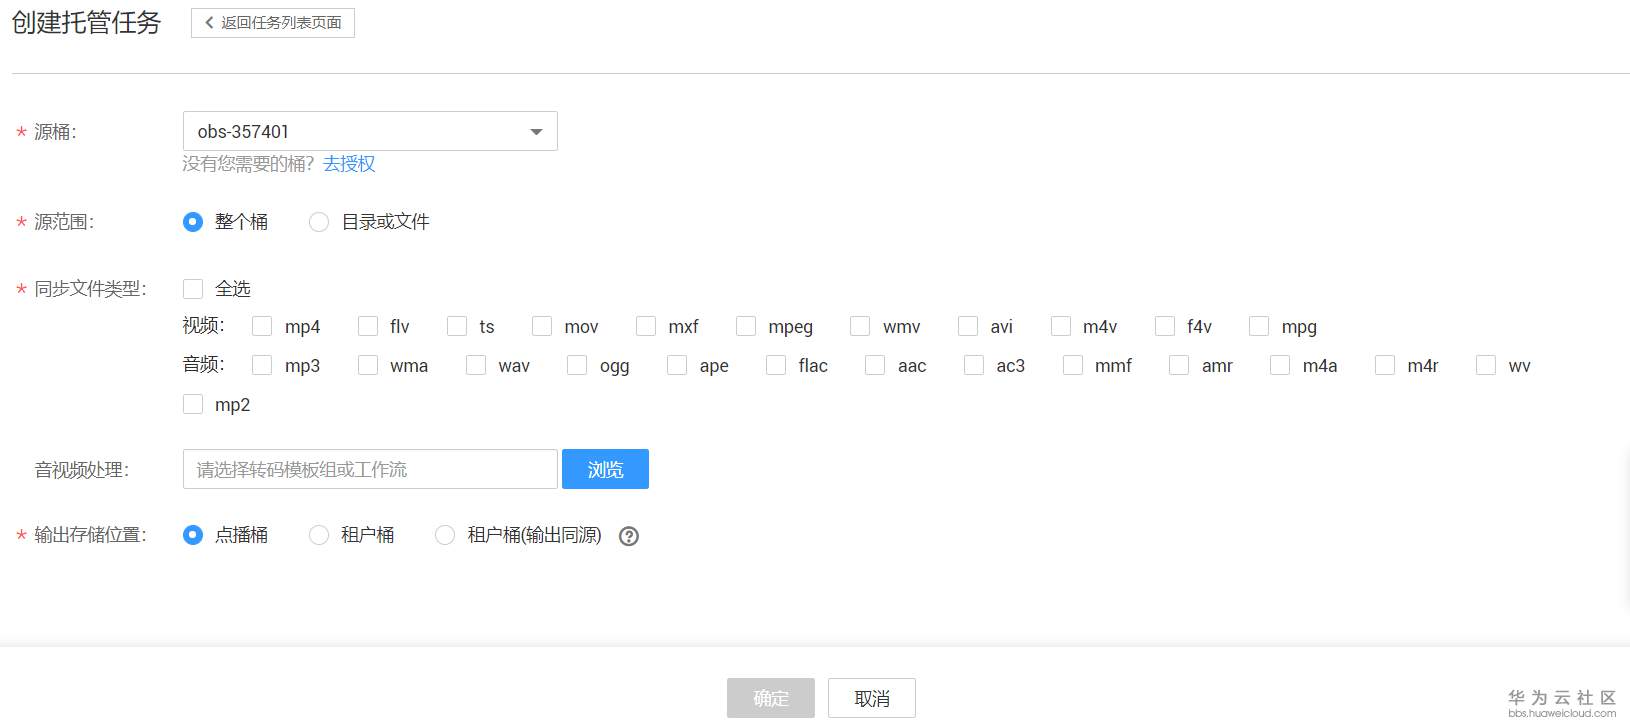Click the help icon beside 租户桶(输出同源)
This screenshot has height=728, width=1630.
(629, 536)
